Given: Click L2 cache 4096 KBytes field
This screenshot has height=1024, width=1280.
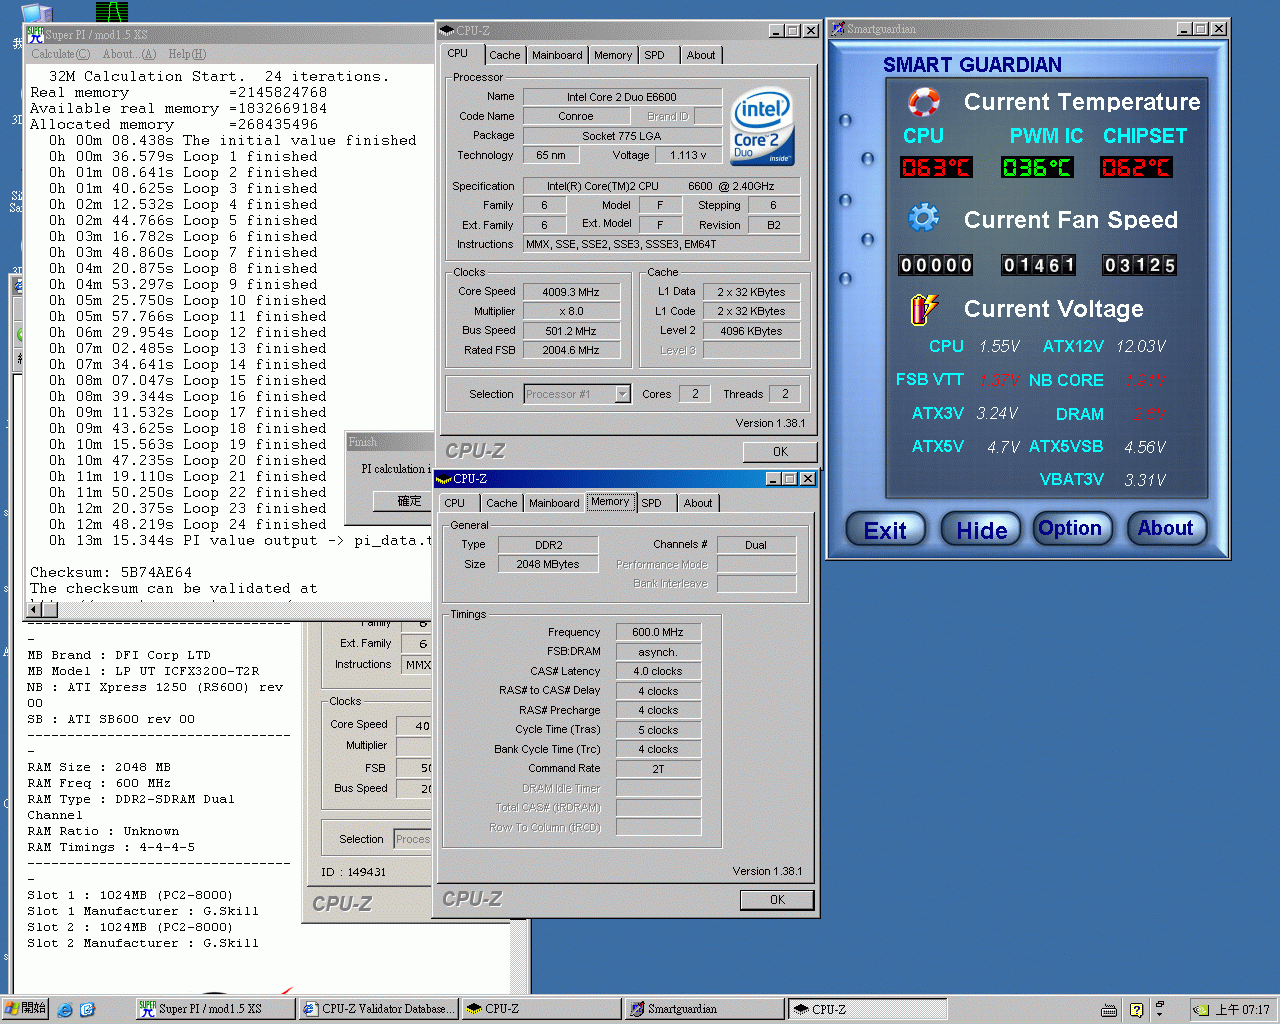Looking at the screenshot, I should [x=751, y=331].
